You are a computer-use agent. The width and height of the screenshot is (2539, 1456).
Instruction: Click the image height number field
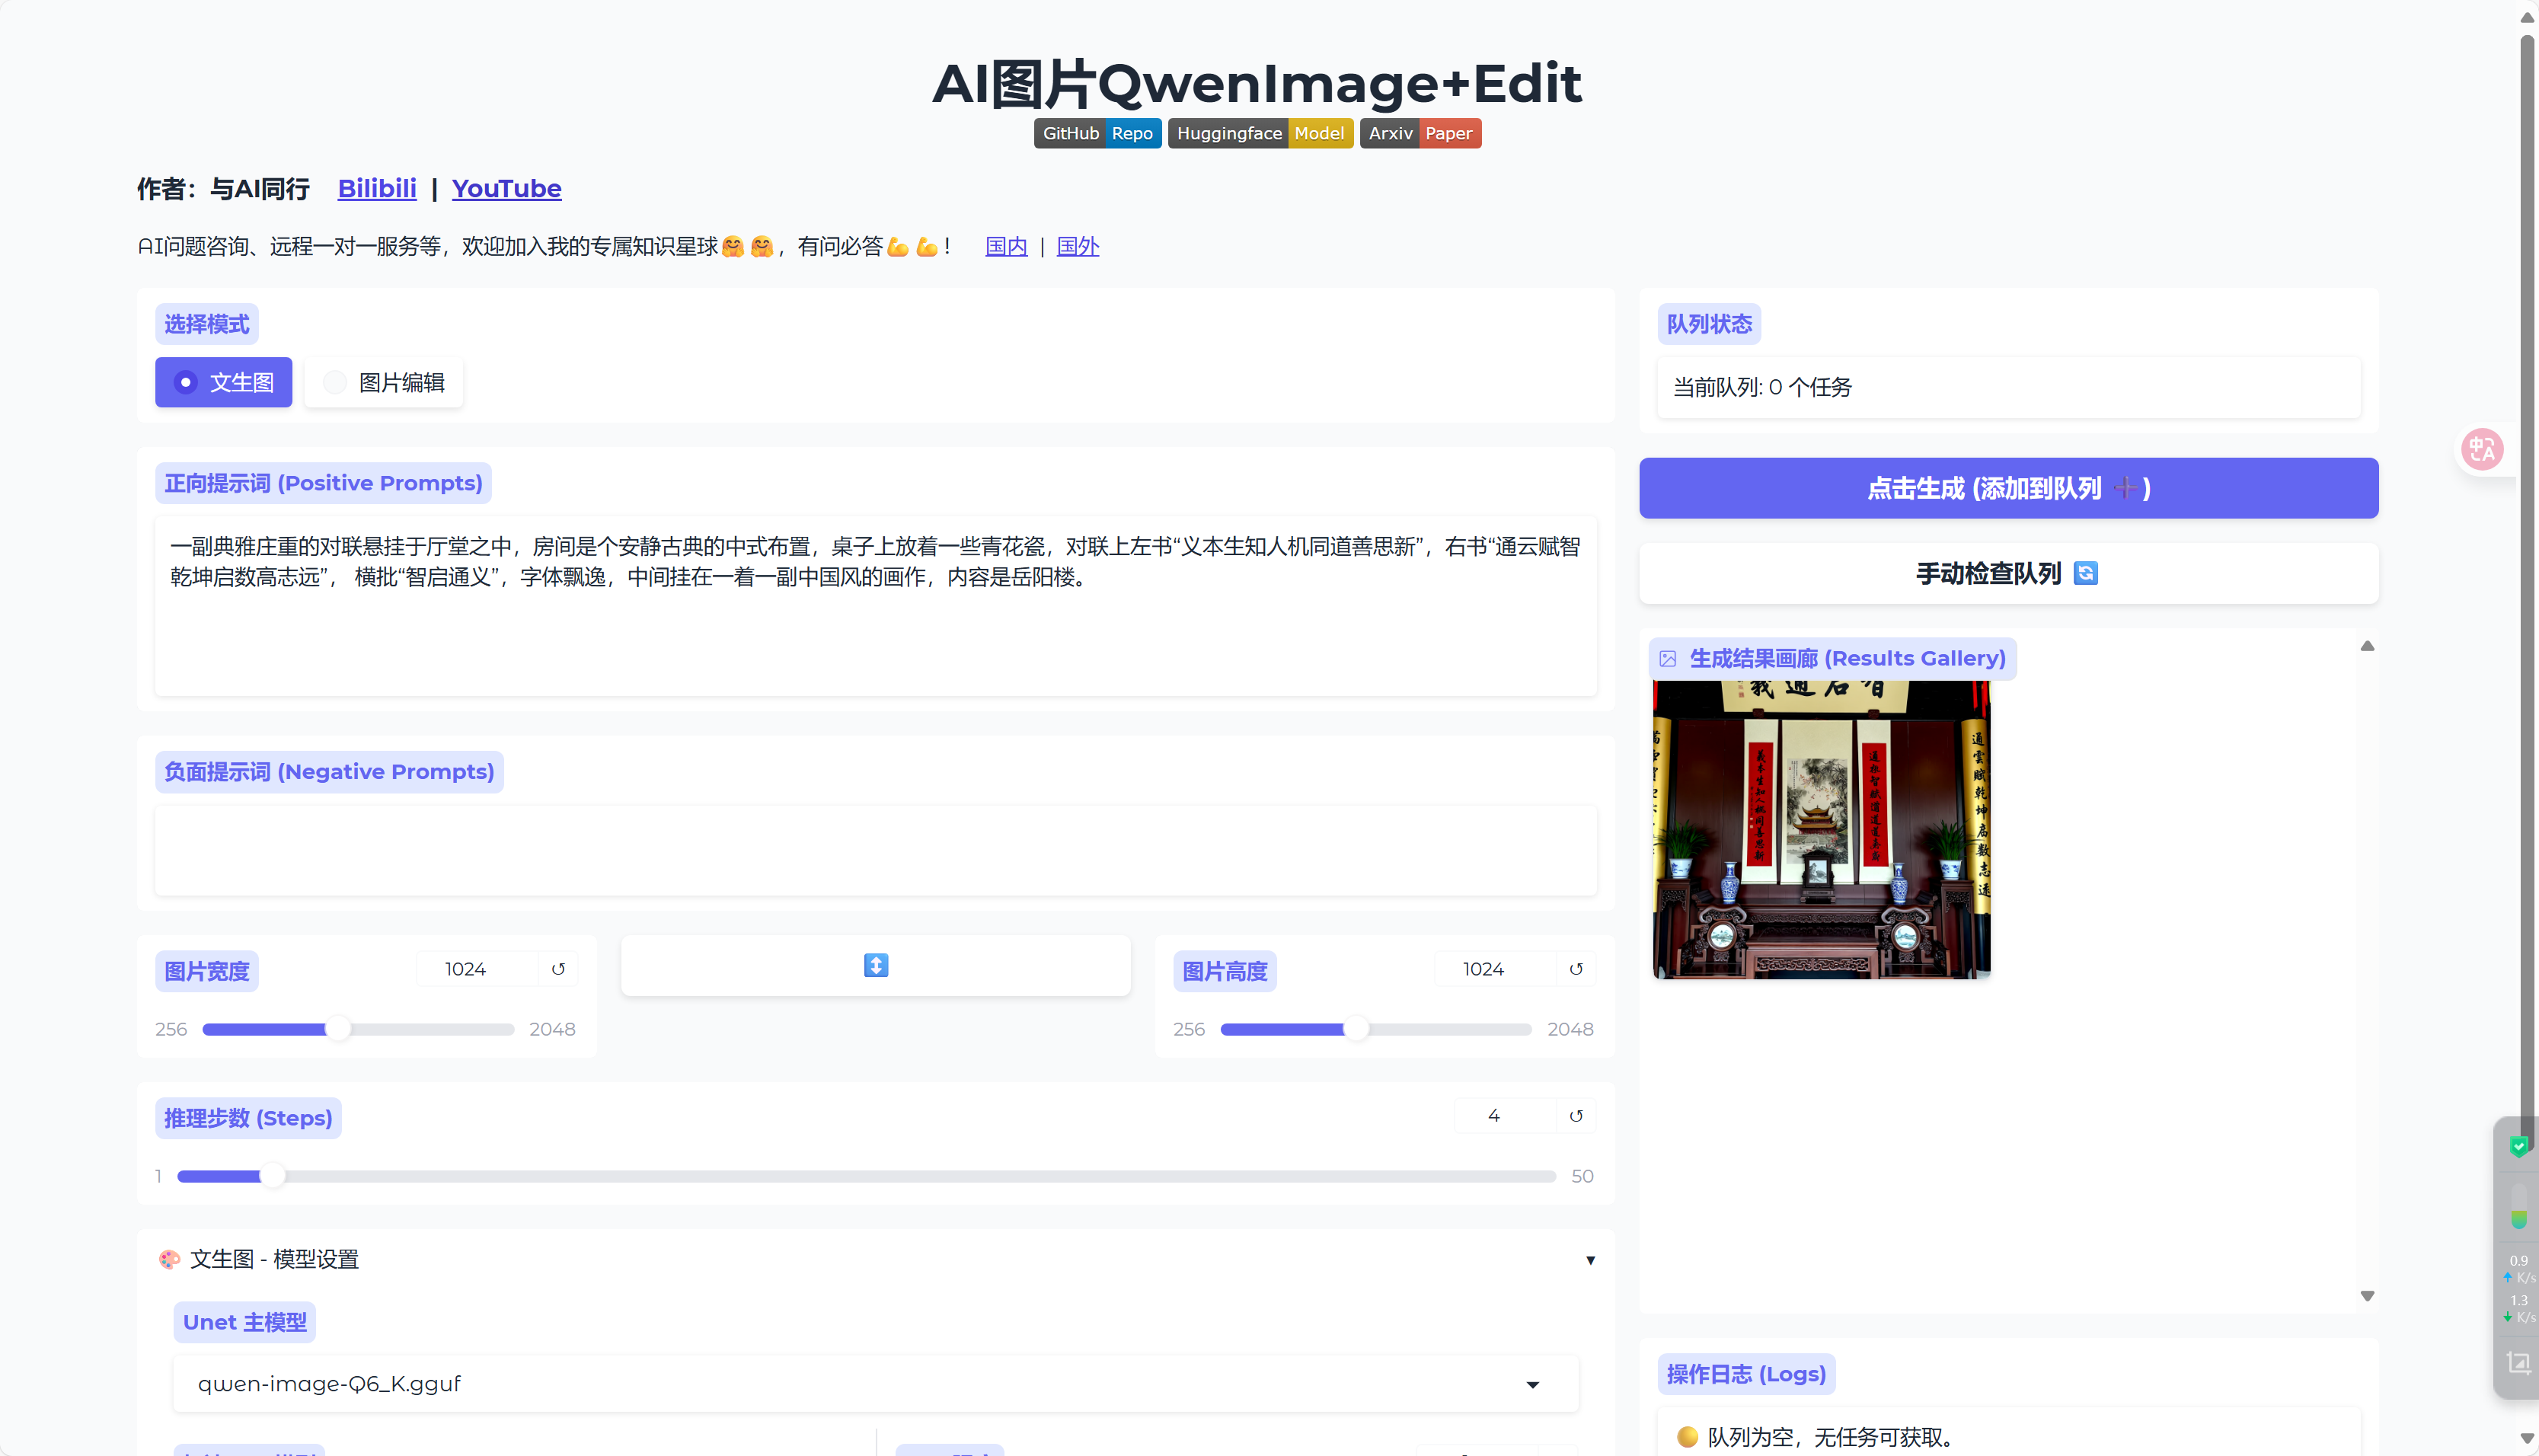[1495, 969]
